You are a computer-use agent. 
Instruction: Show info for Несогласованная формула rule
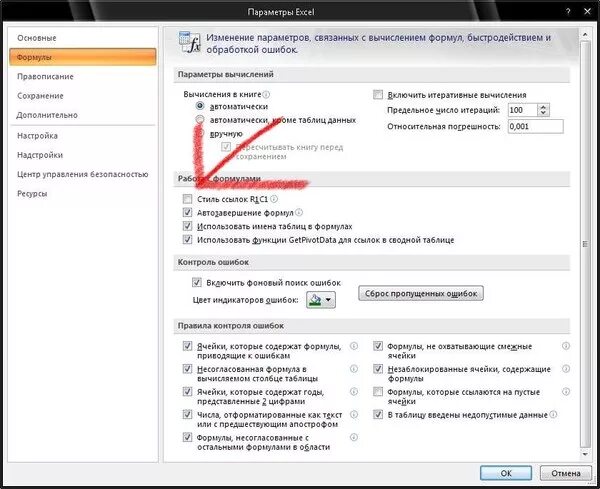354,368
